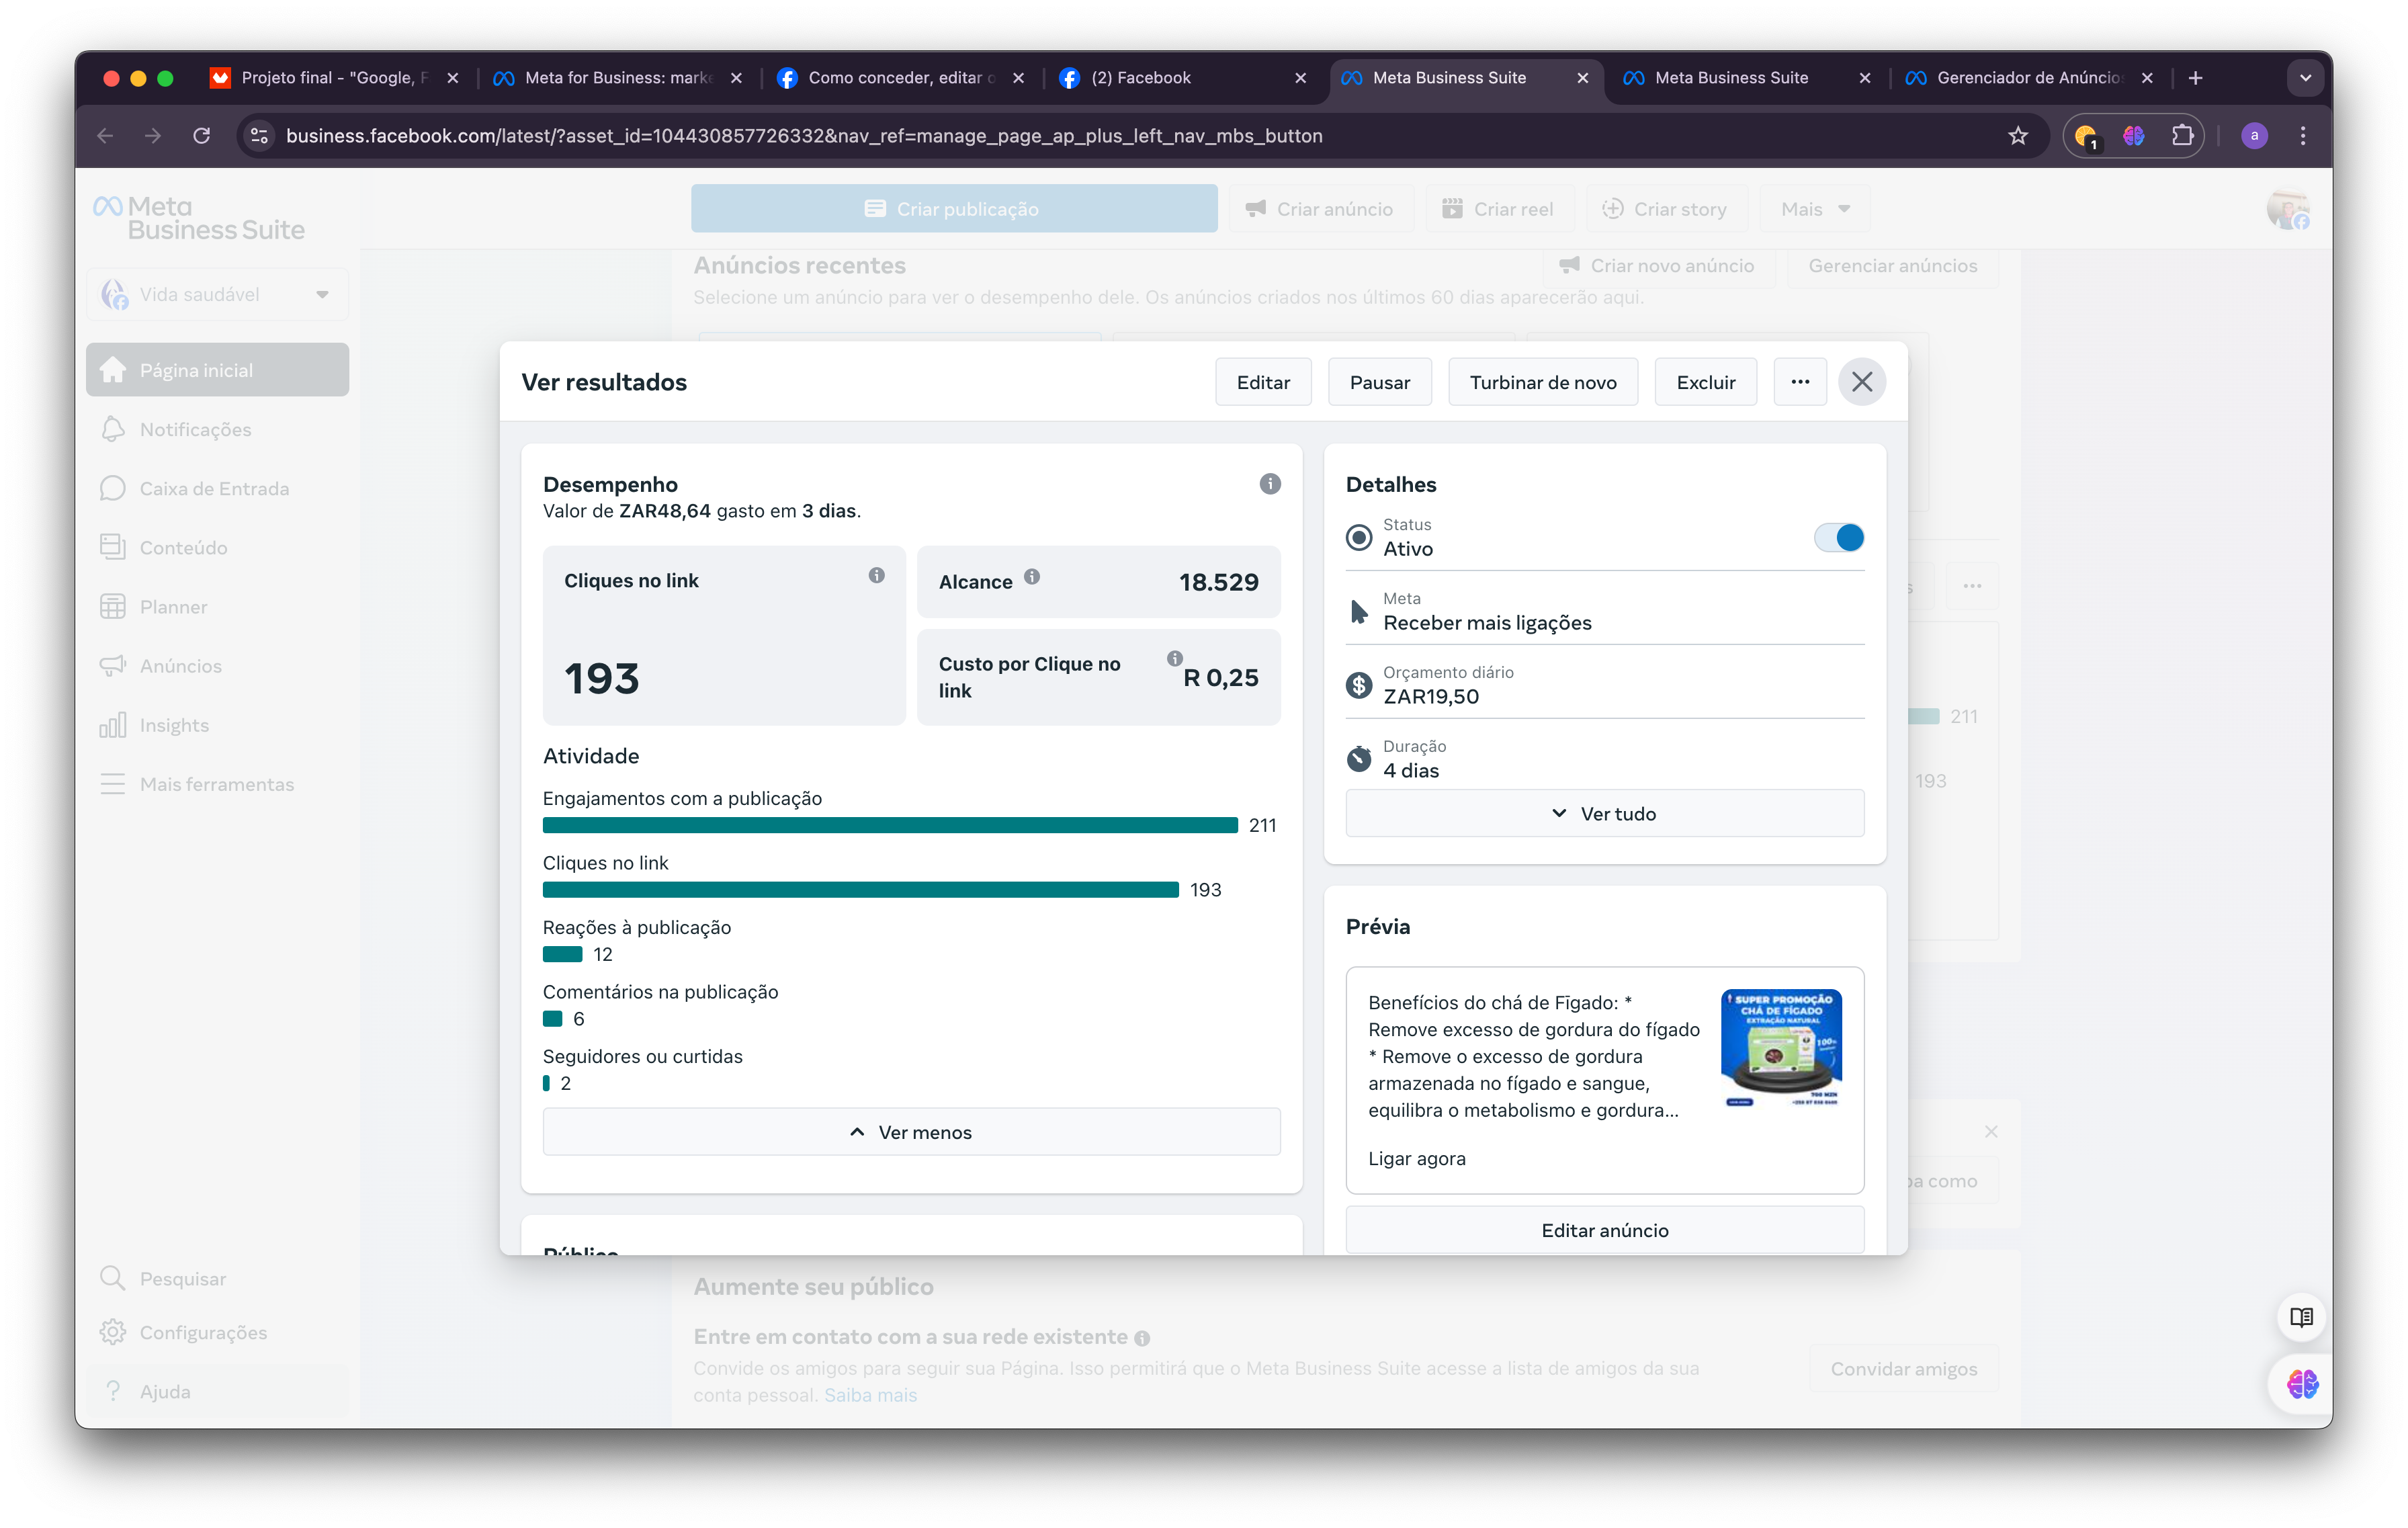
Task: Click Criar publicação button
Action: pos(953,208)
